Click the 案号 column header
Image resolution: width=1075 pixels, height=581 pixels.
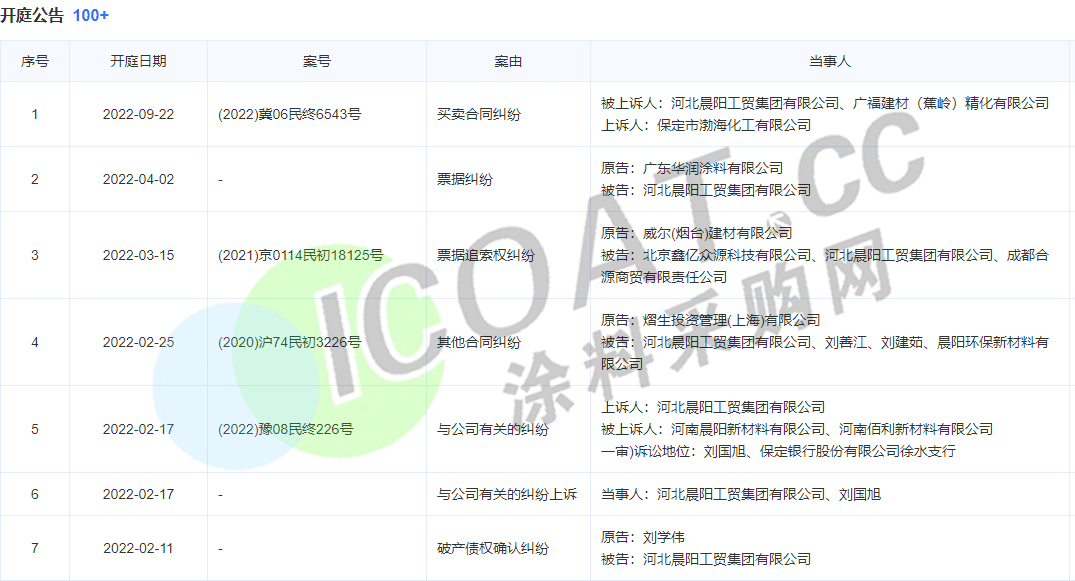click(x=316, y=61)
